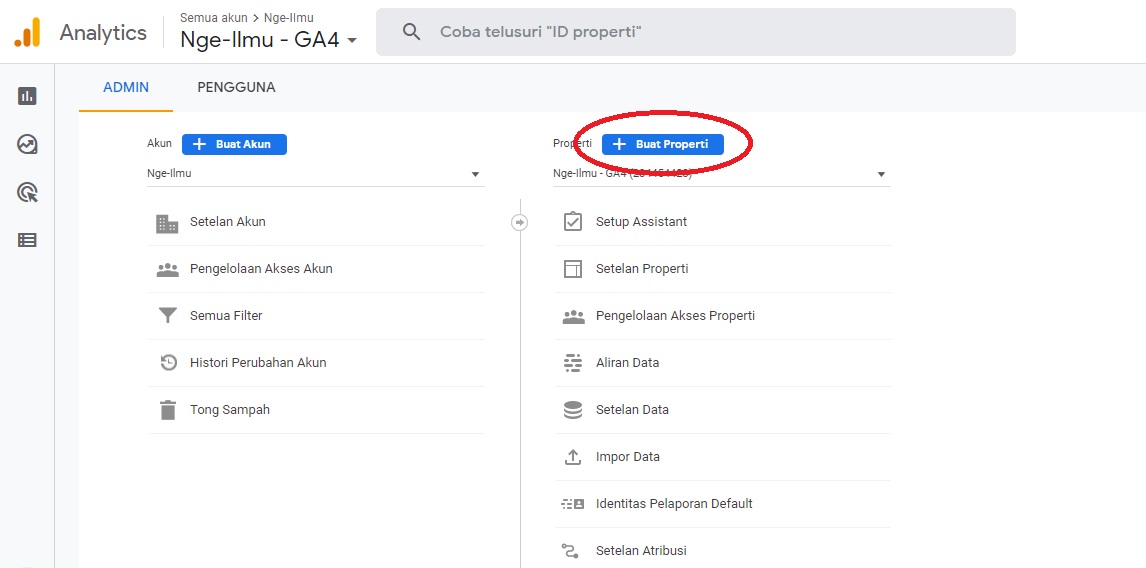Click the building icon beside Setelan Akun
The image size is (1146, 568).
point(167,222)
